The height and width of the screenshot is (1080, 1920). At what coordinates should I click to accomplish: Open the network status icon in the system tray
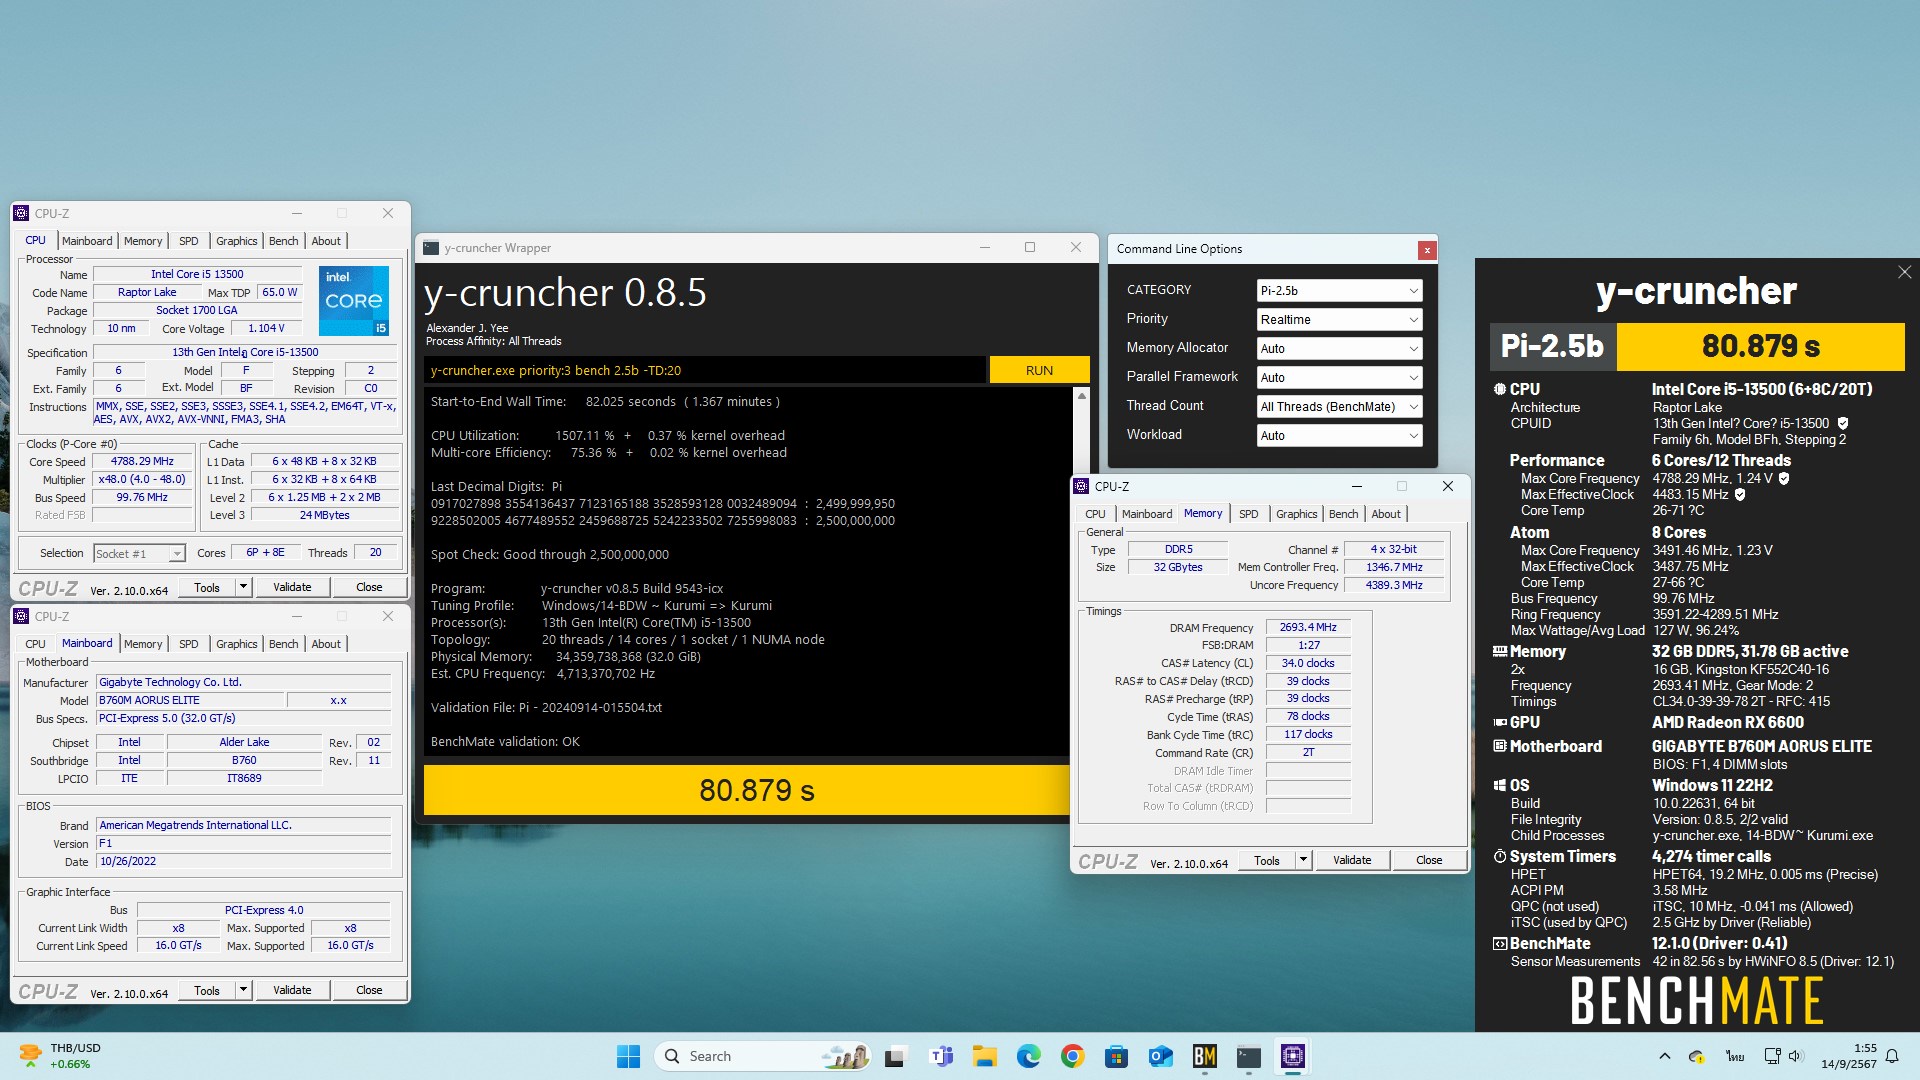tap(1772, 1056)
